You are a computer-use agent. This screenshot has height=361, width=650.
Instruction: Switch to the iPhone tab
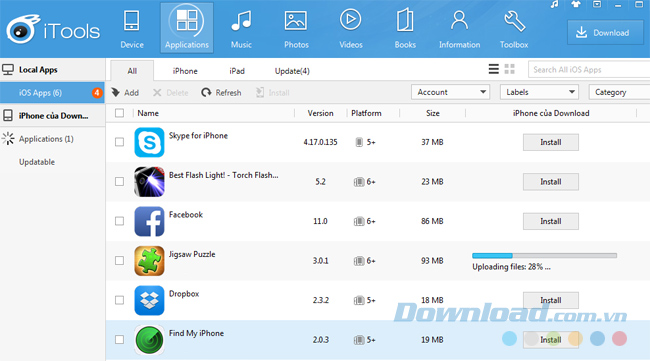(185, 71)
